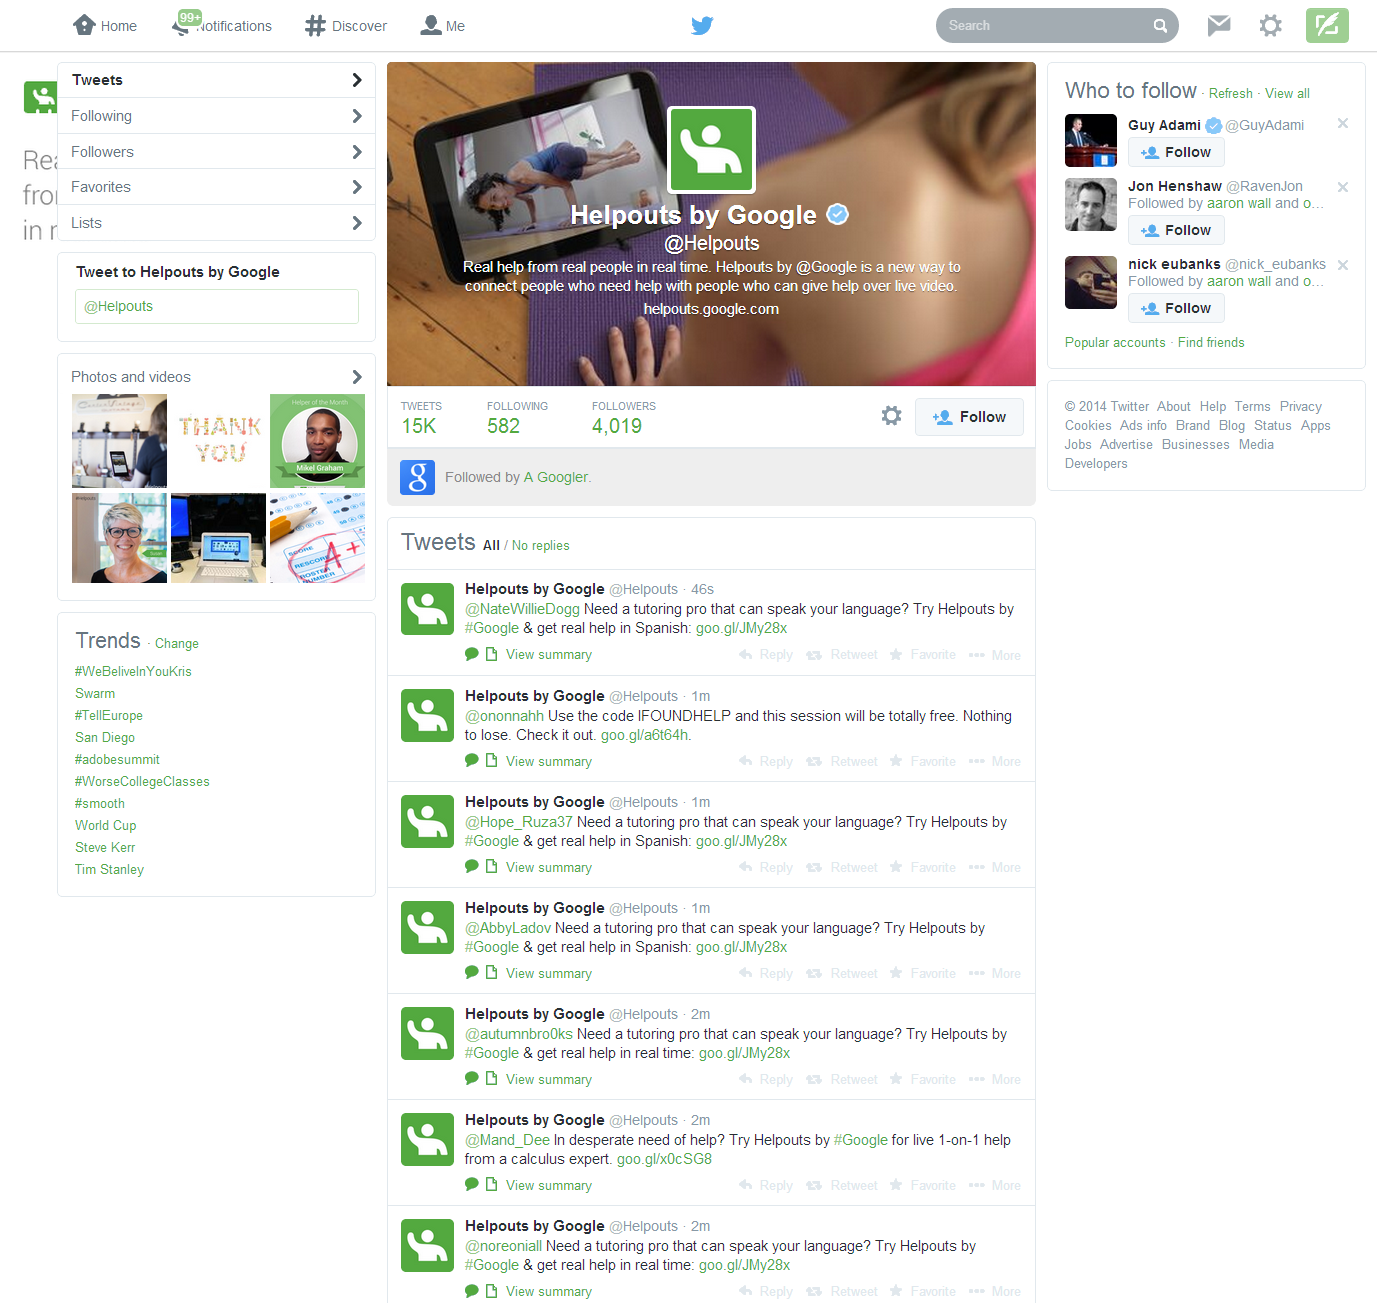
Task: Expand the Favorites sidebar row
Action: coord(216,187)
